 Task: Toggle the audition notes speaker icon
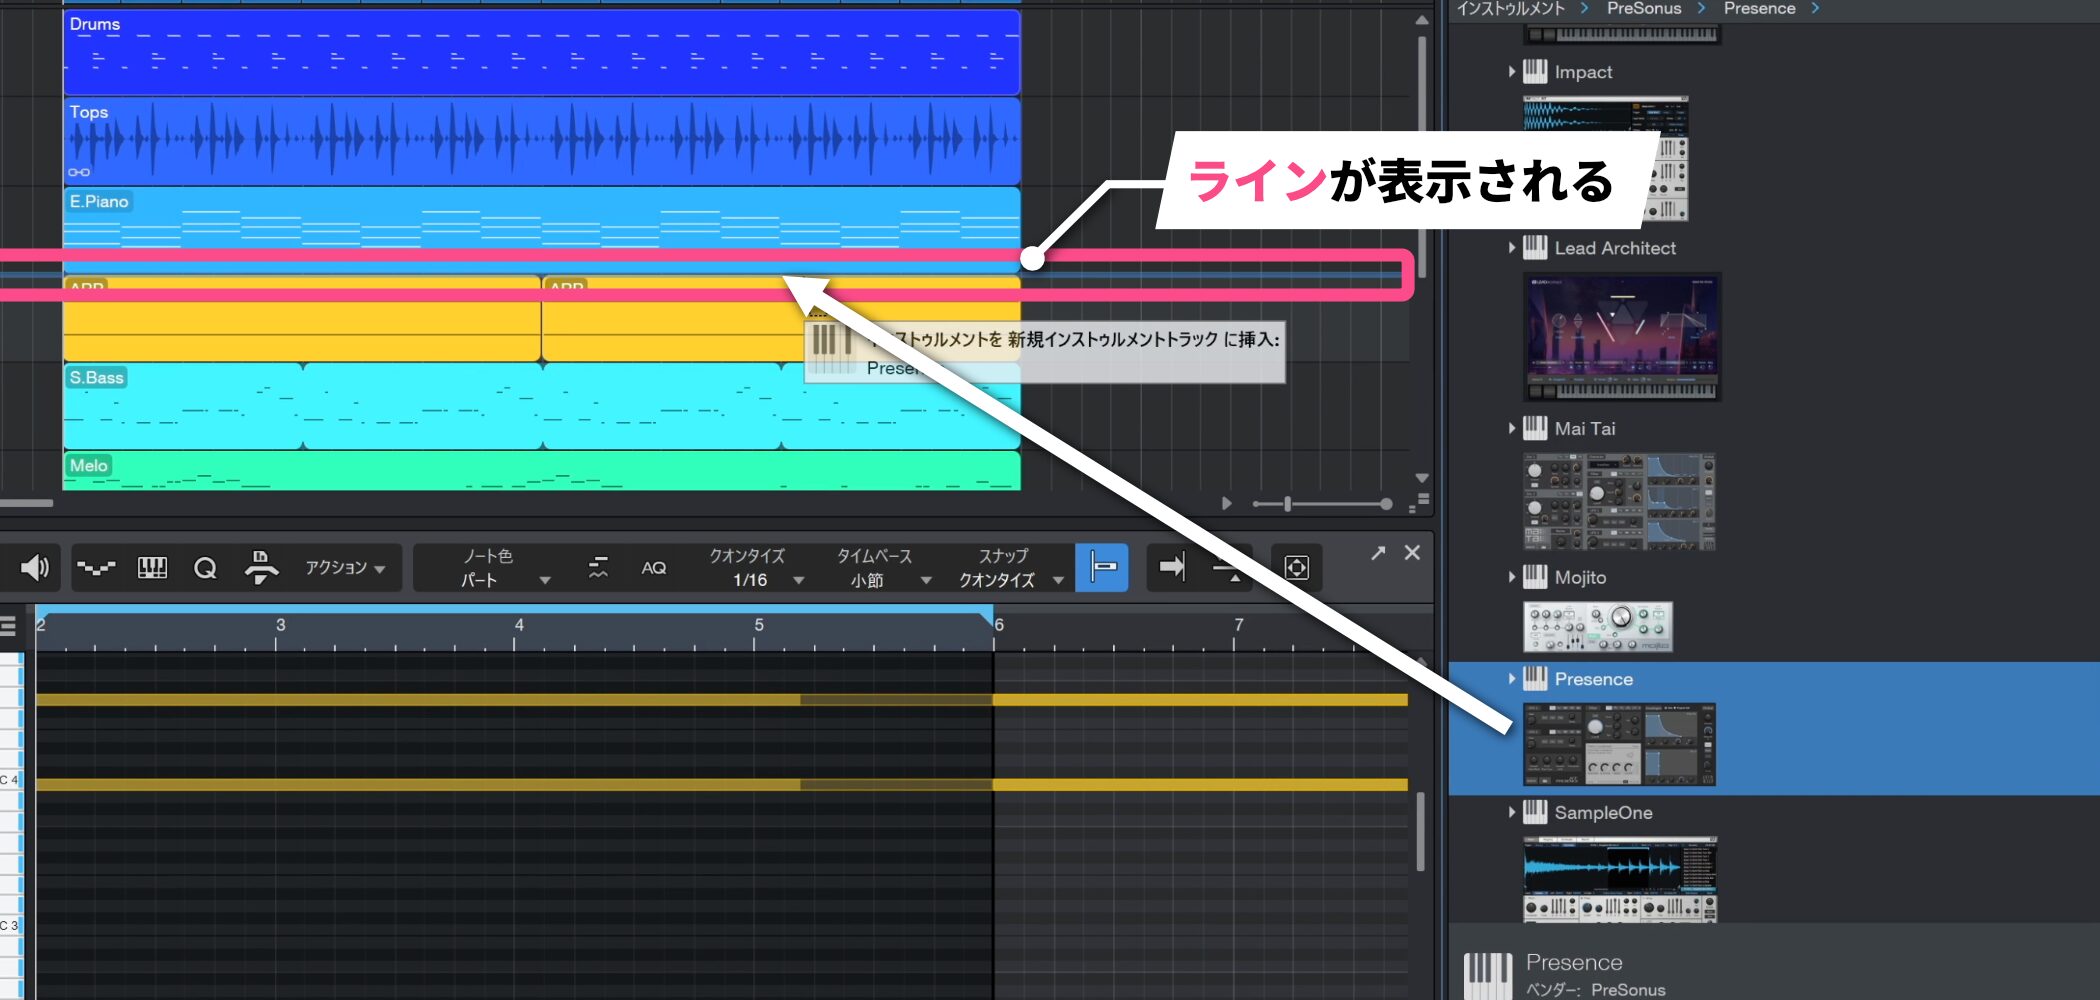pyautogui.click(x=34, y=568)
